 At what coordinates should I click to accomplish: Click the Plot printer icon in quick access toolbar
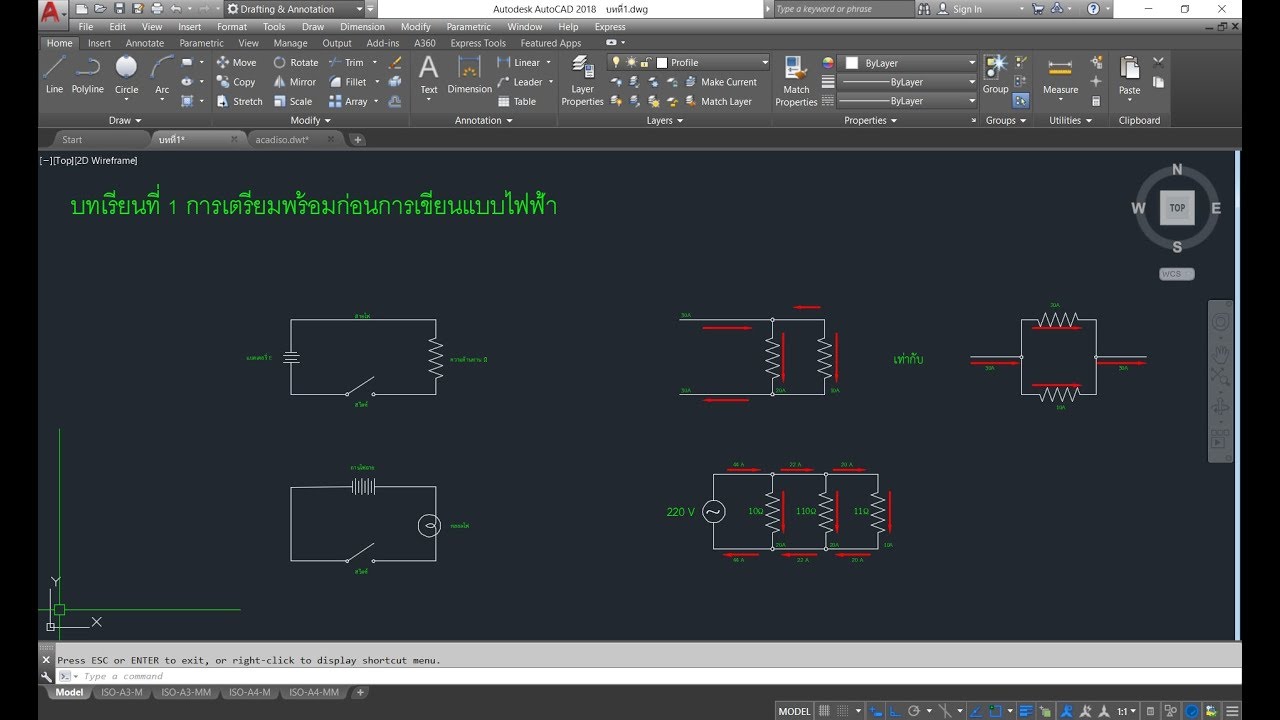(x=156, y=9)
